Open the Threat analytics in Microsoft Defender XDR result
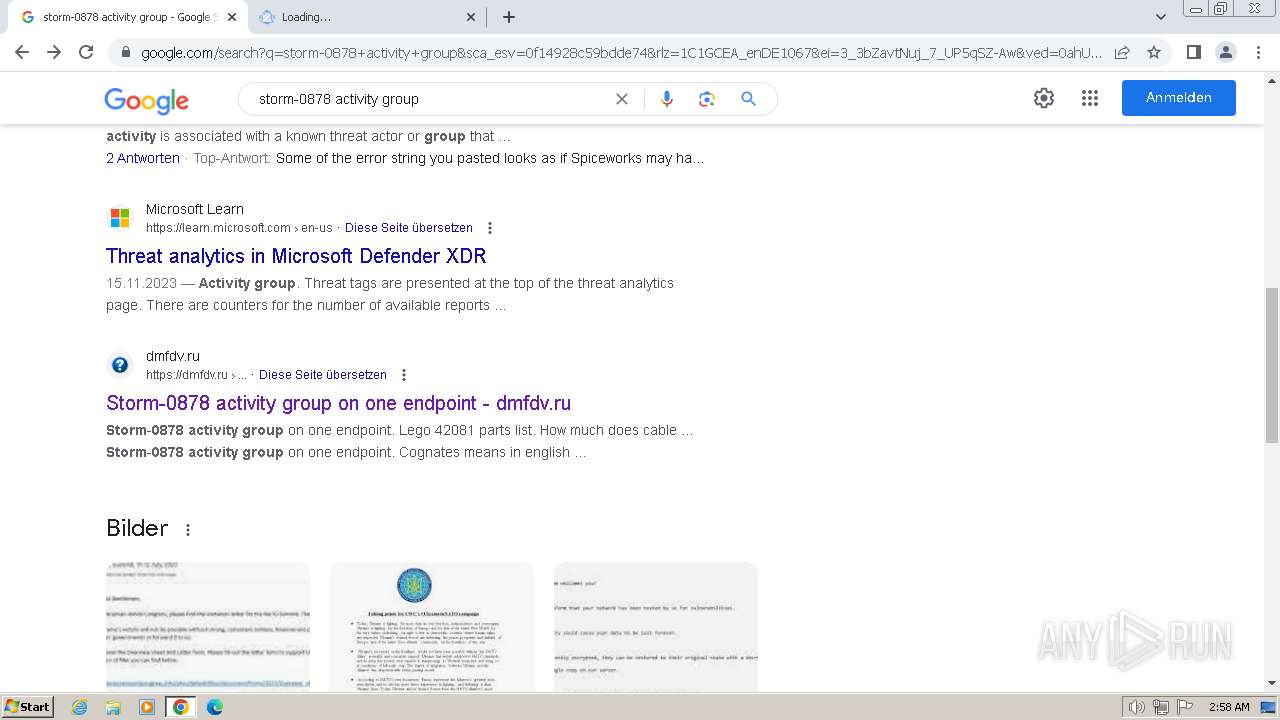Viewport: 1280px width, 720px height. (x=296, y=256)
